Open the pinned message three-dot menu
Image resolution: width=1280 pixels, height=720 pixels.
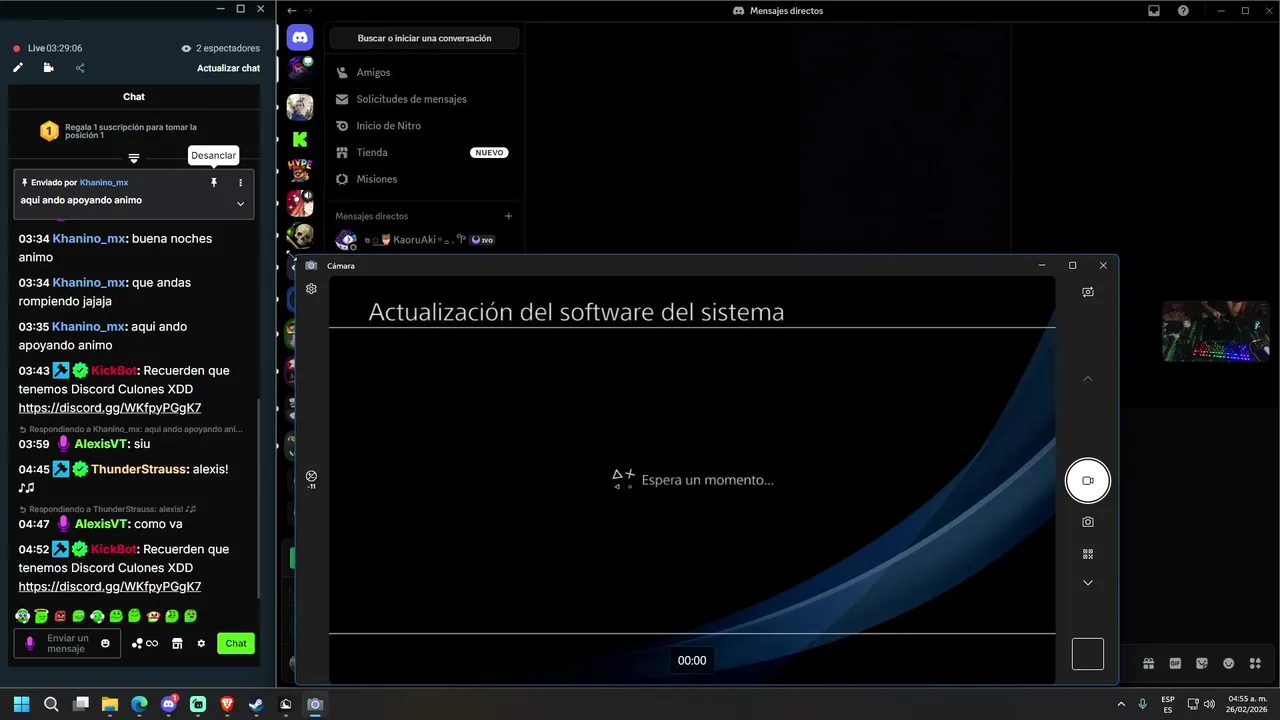pyautogui.click(x=240, y=183)
